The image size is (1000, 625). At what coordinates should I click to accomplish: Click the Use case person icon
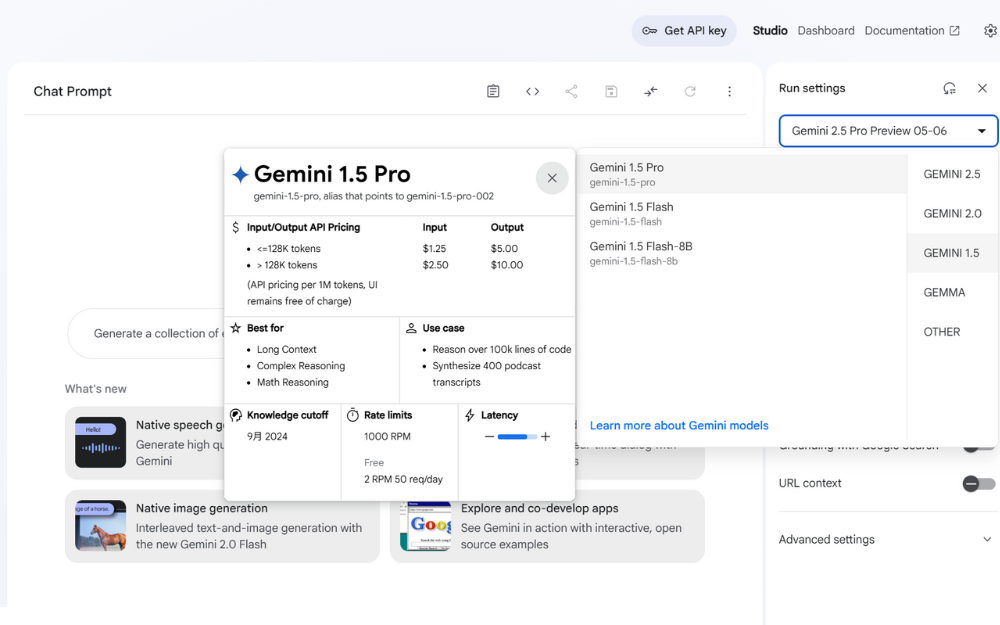(x=411, y=328)
